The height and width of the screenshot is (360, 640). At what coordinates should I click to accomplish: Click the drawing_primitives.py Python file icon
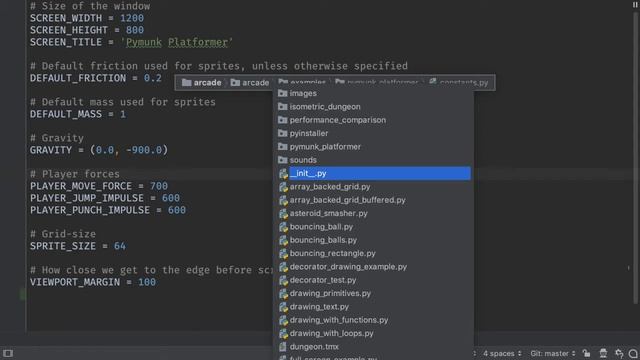point(283,293)
